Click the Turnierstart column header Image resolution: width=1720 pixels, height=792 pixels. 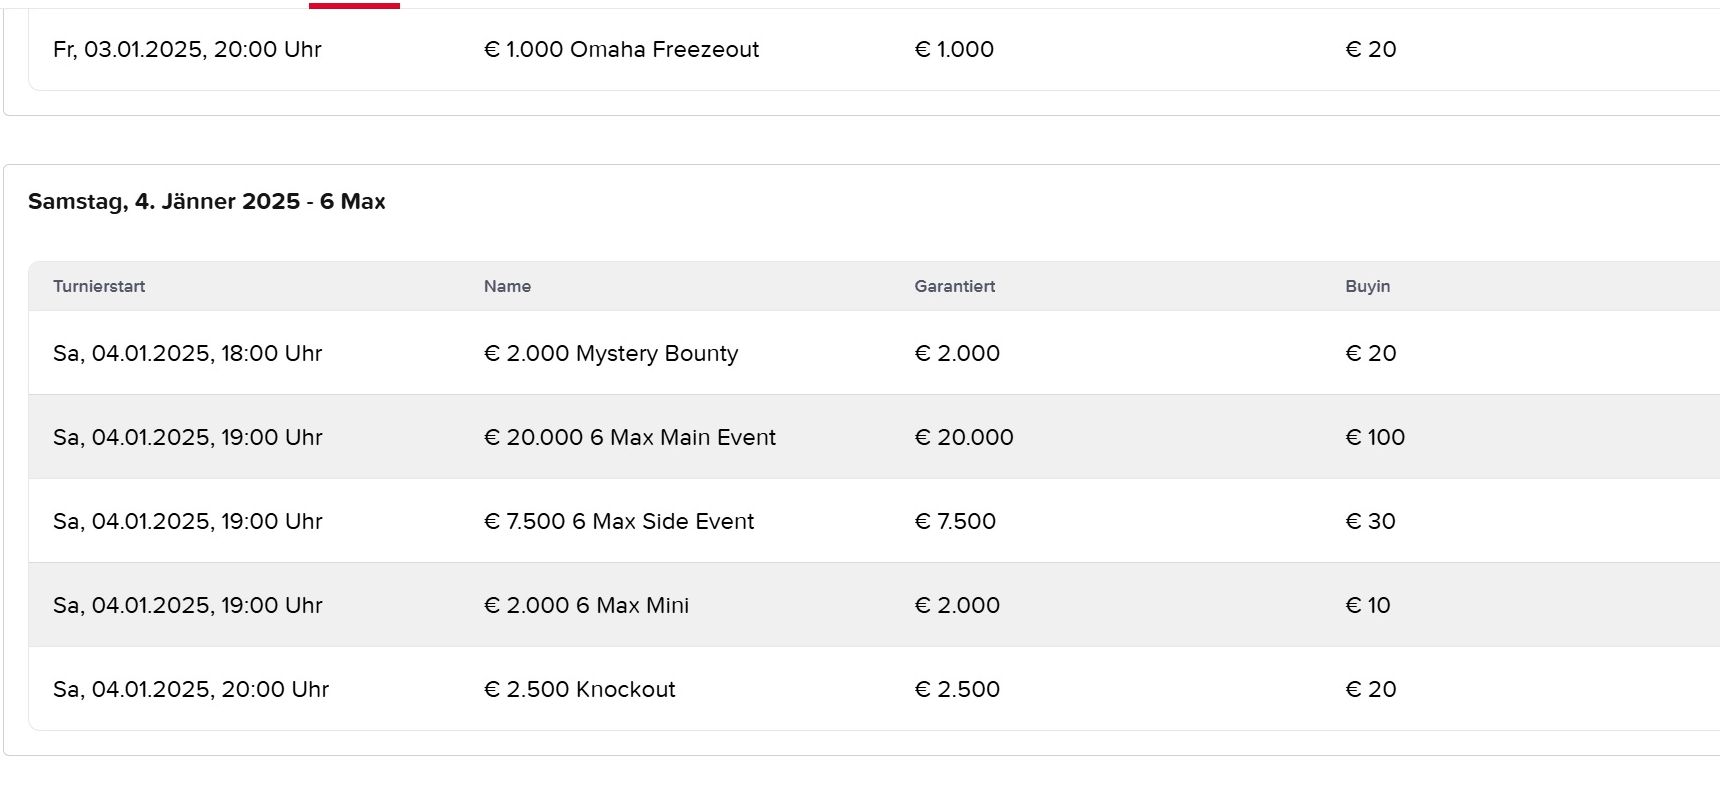click(x=99, y=286)
